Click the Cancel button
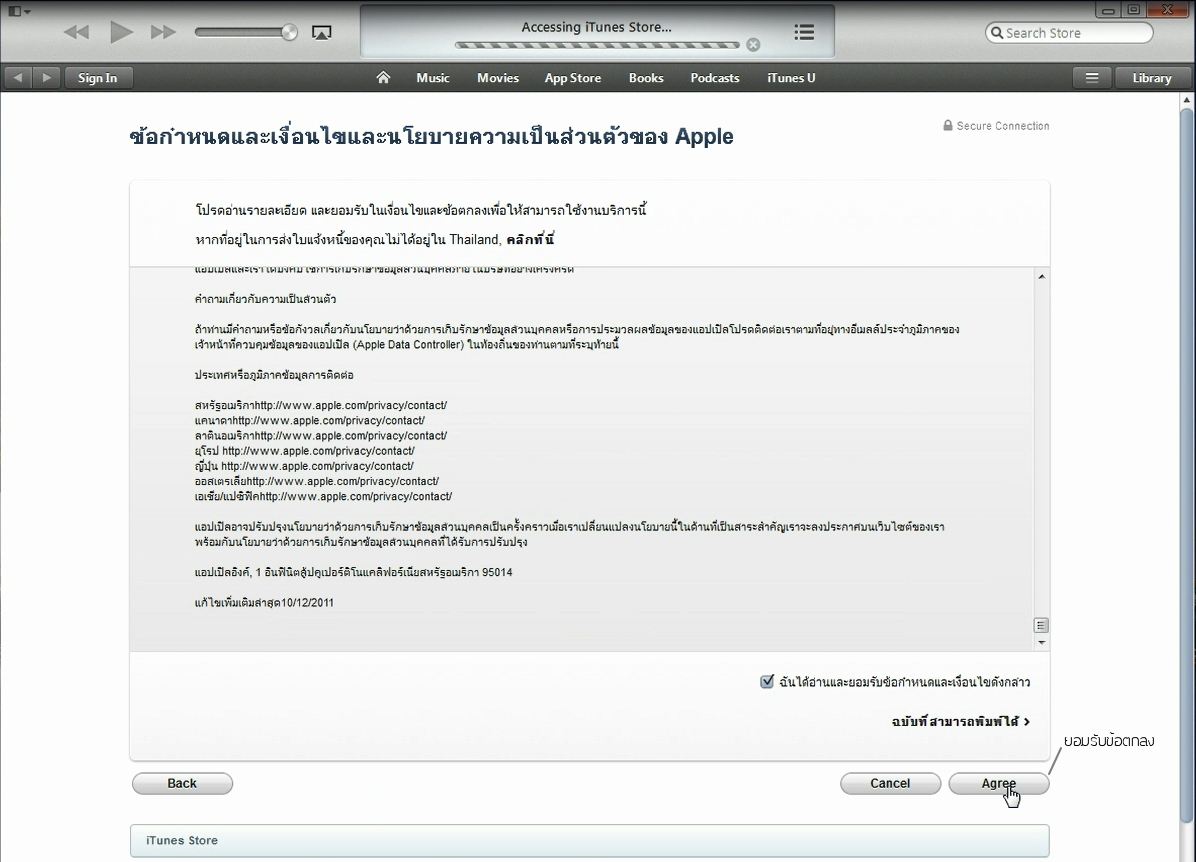Viewport: 1196px width, 862px height. click(x=890, y=783)
